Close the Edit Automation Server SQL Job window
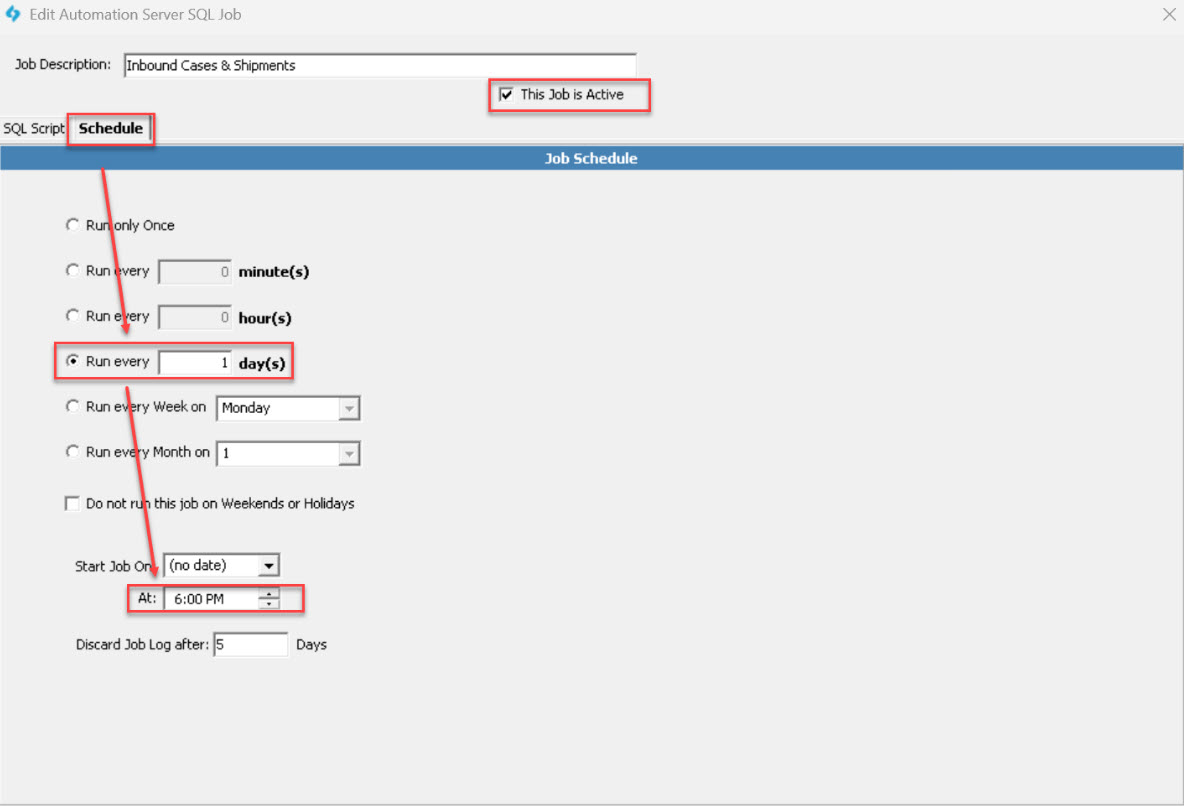The width and height of the screenshot is (1184, 806). click(x=1169, y=15)
